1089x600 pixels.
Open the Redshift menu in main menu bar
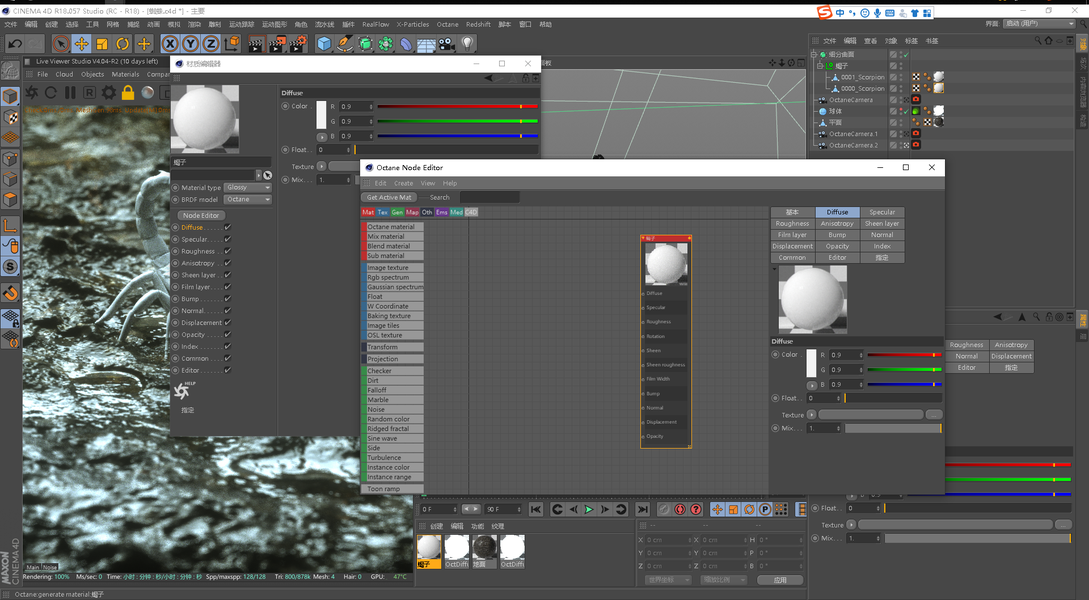click(x=478, y=24)
